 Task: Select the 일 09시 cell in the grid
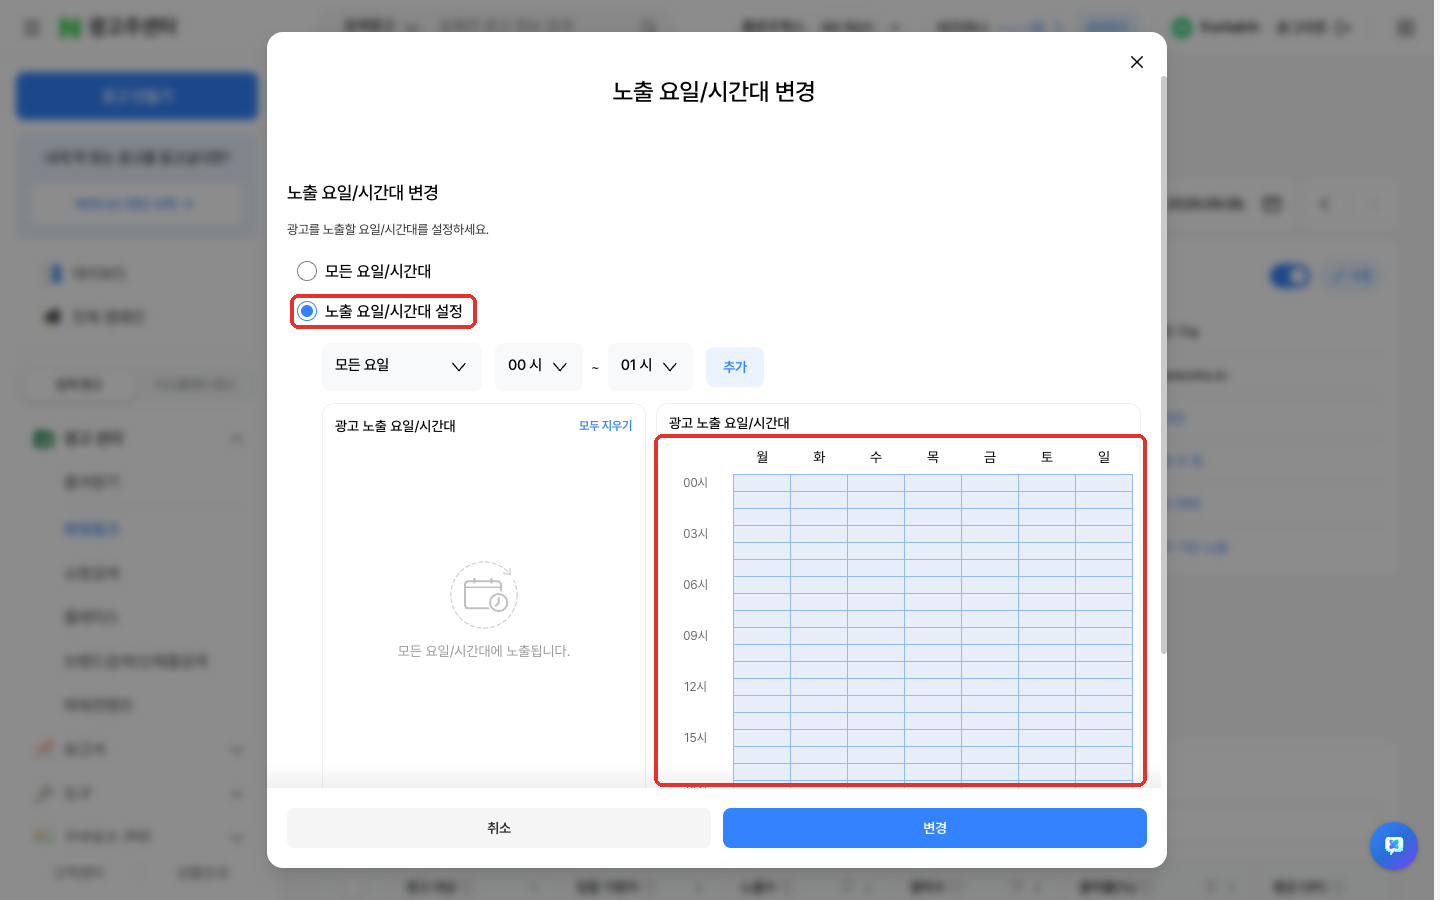pyautogui.click(x=1104, y=636)
